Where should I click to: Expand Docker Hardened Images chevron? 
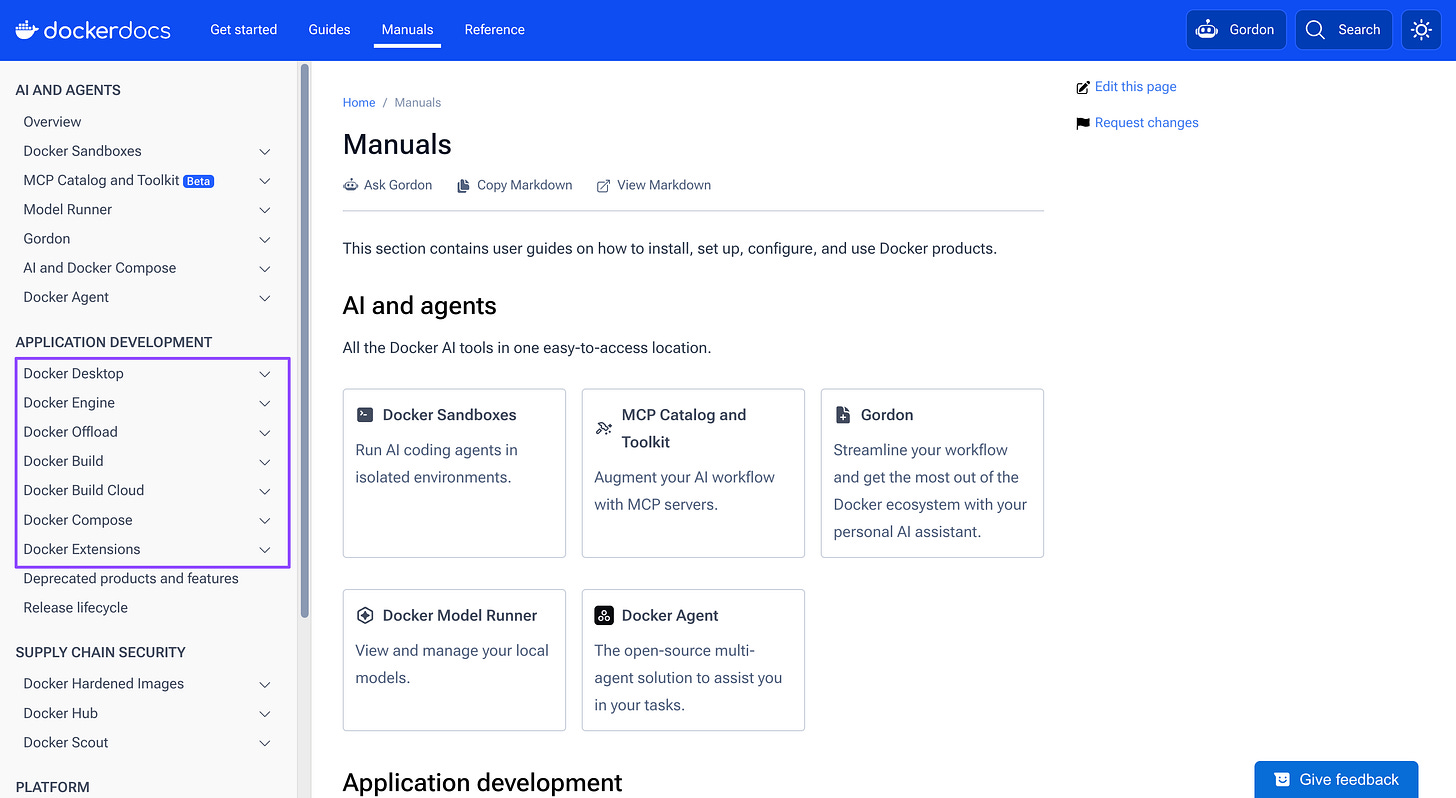(x=265, y=684)
